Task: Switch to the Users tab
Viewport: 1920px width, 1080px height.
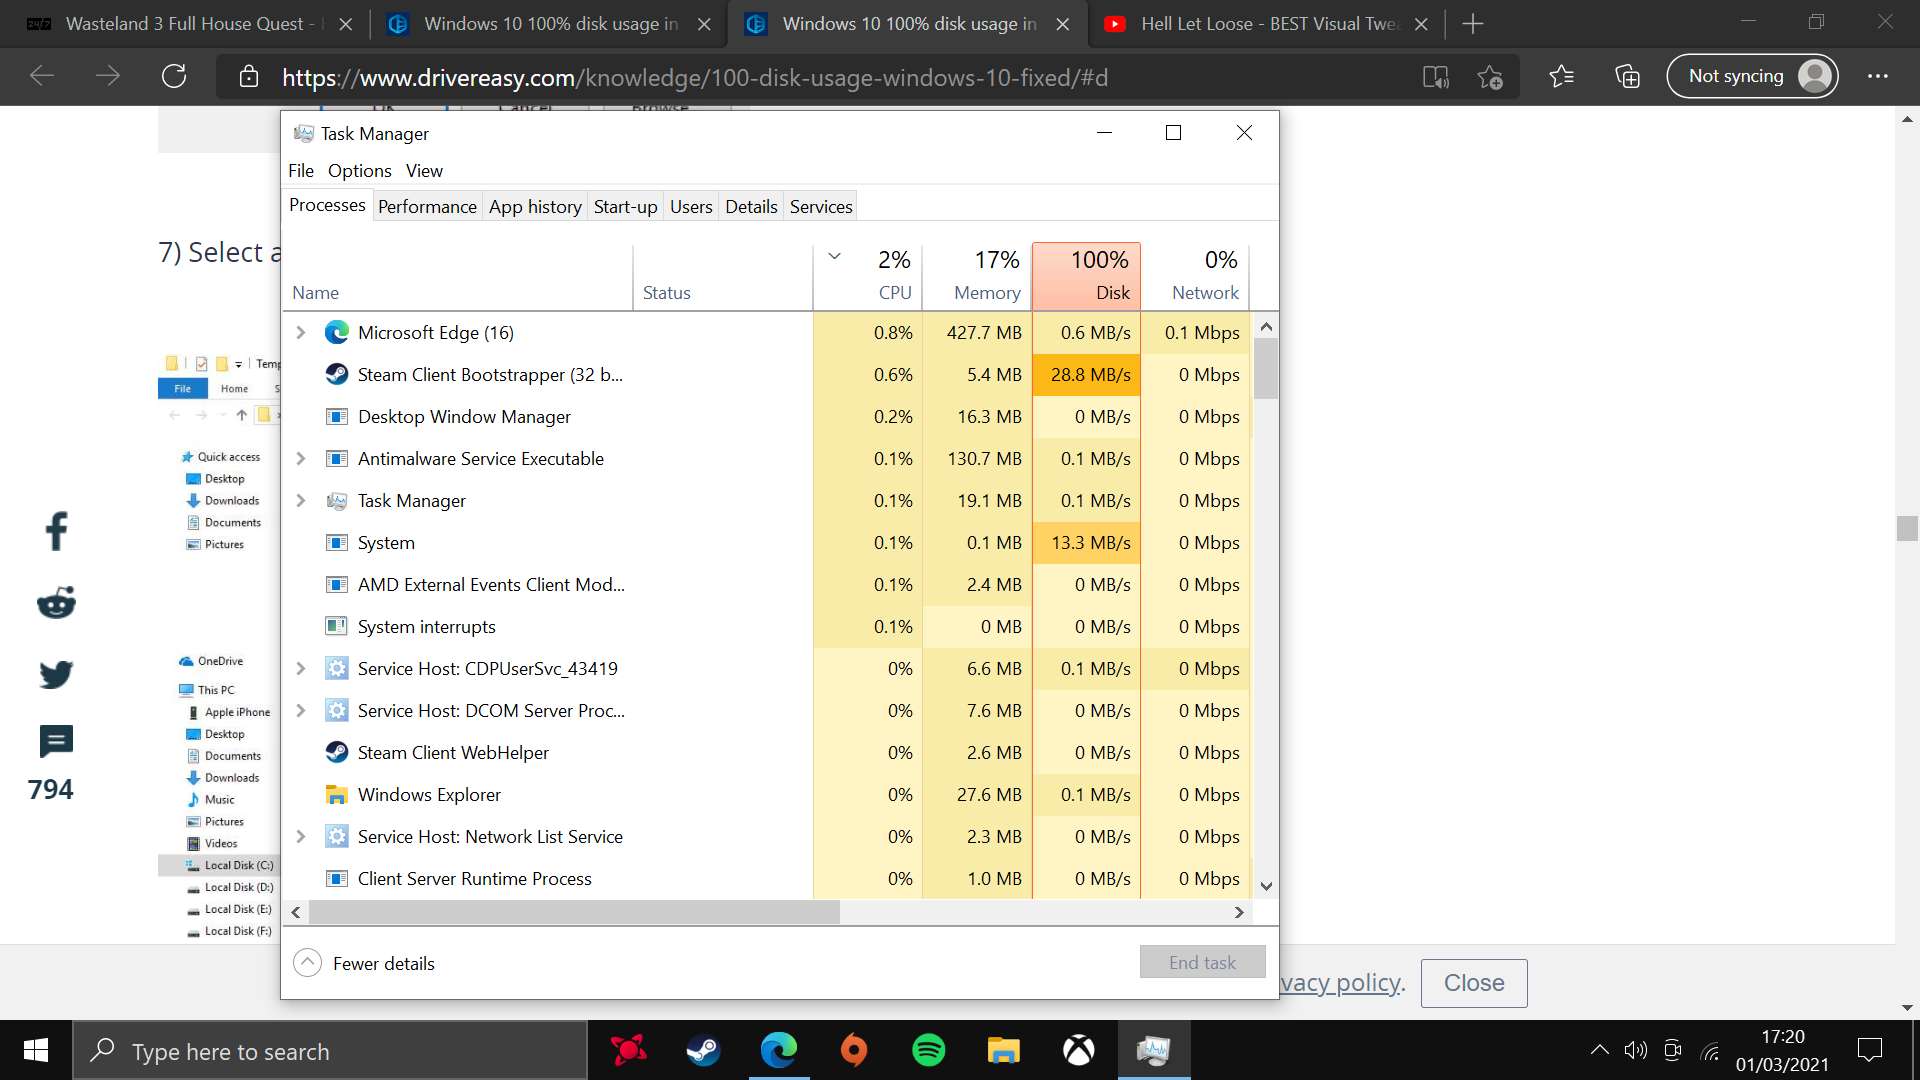Action: click(x=691, y=206)
